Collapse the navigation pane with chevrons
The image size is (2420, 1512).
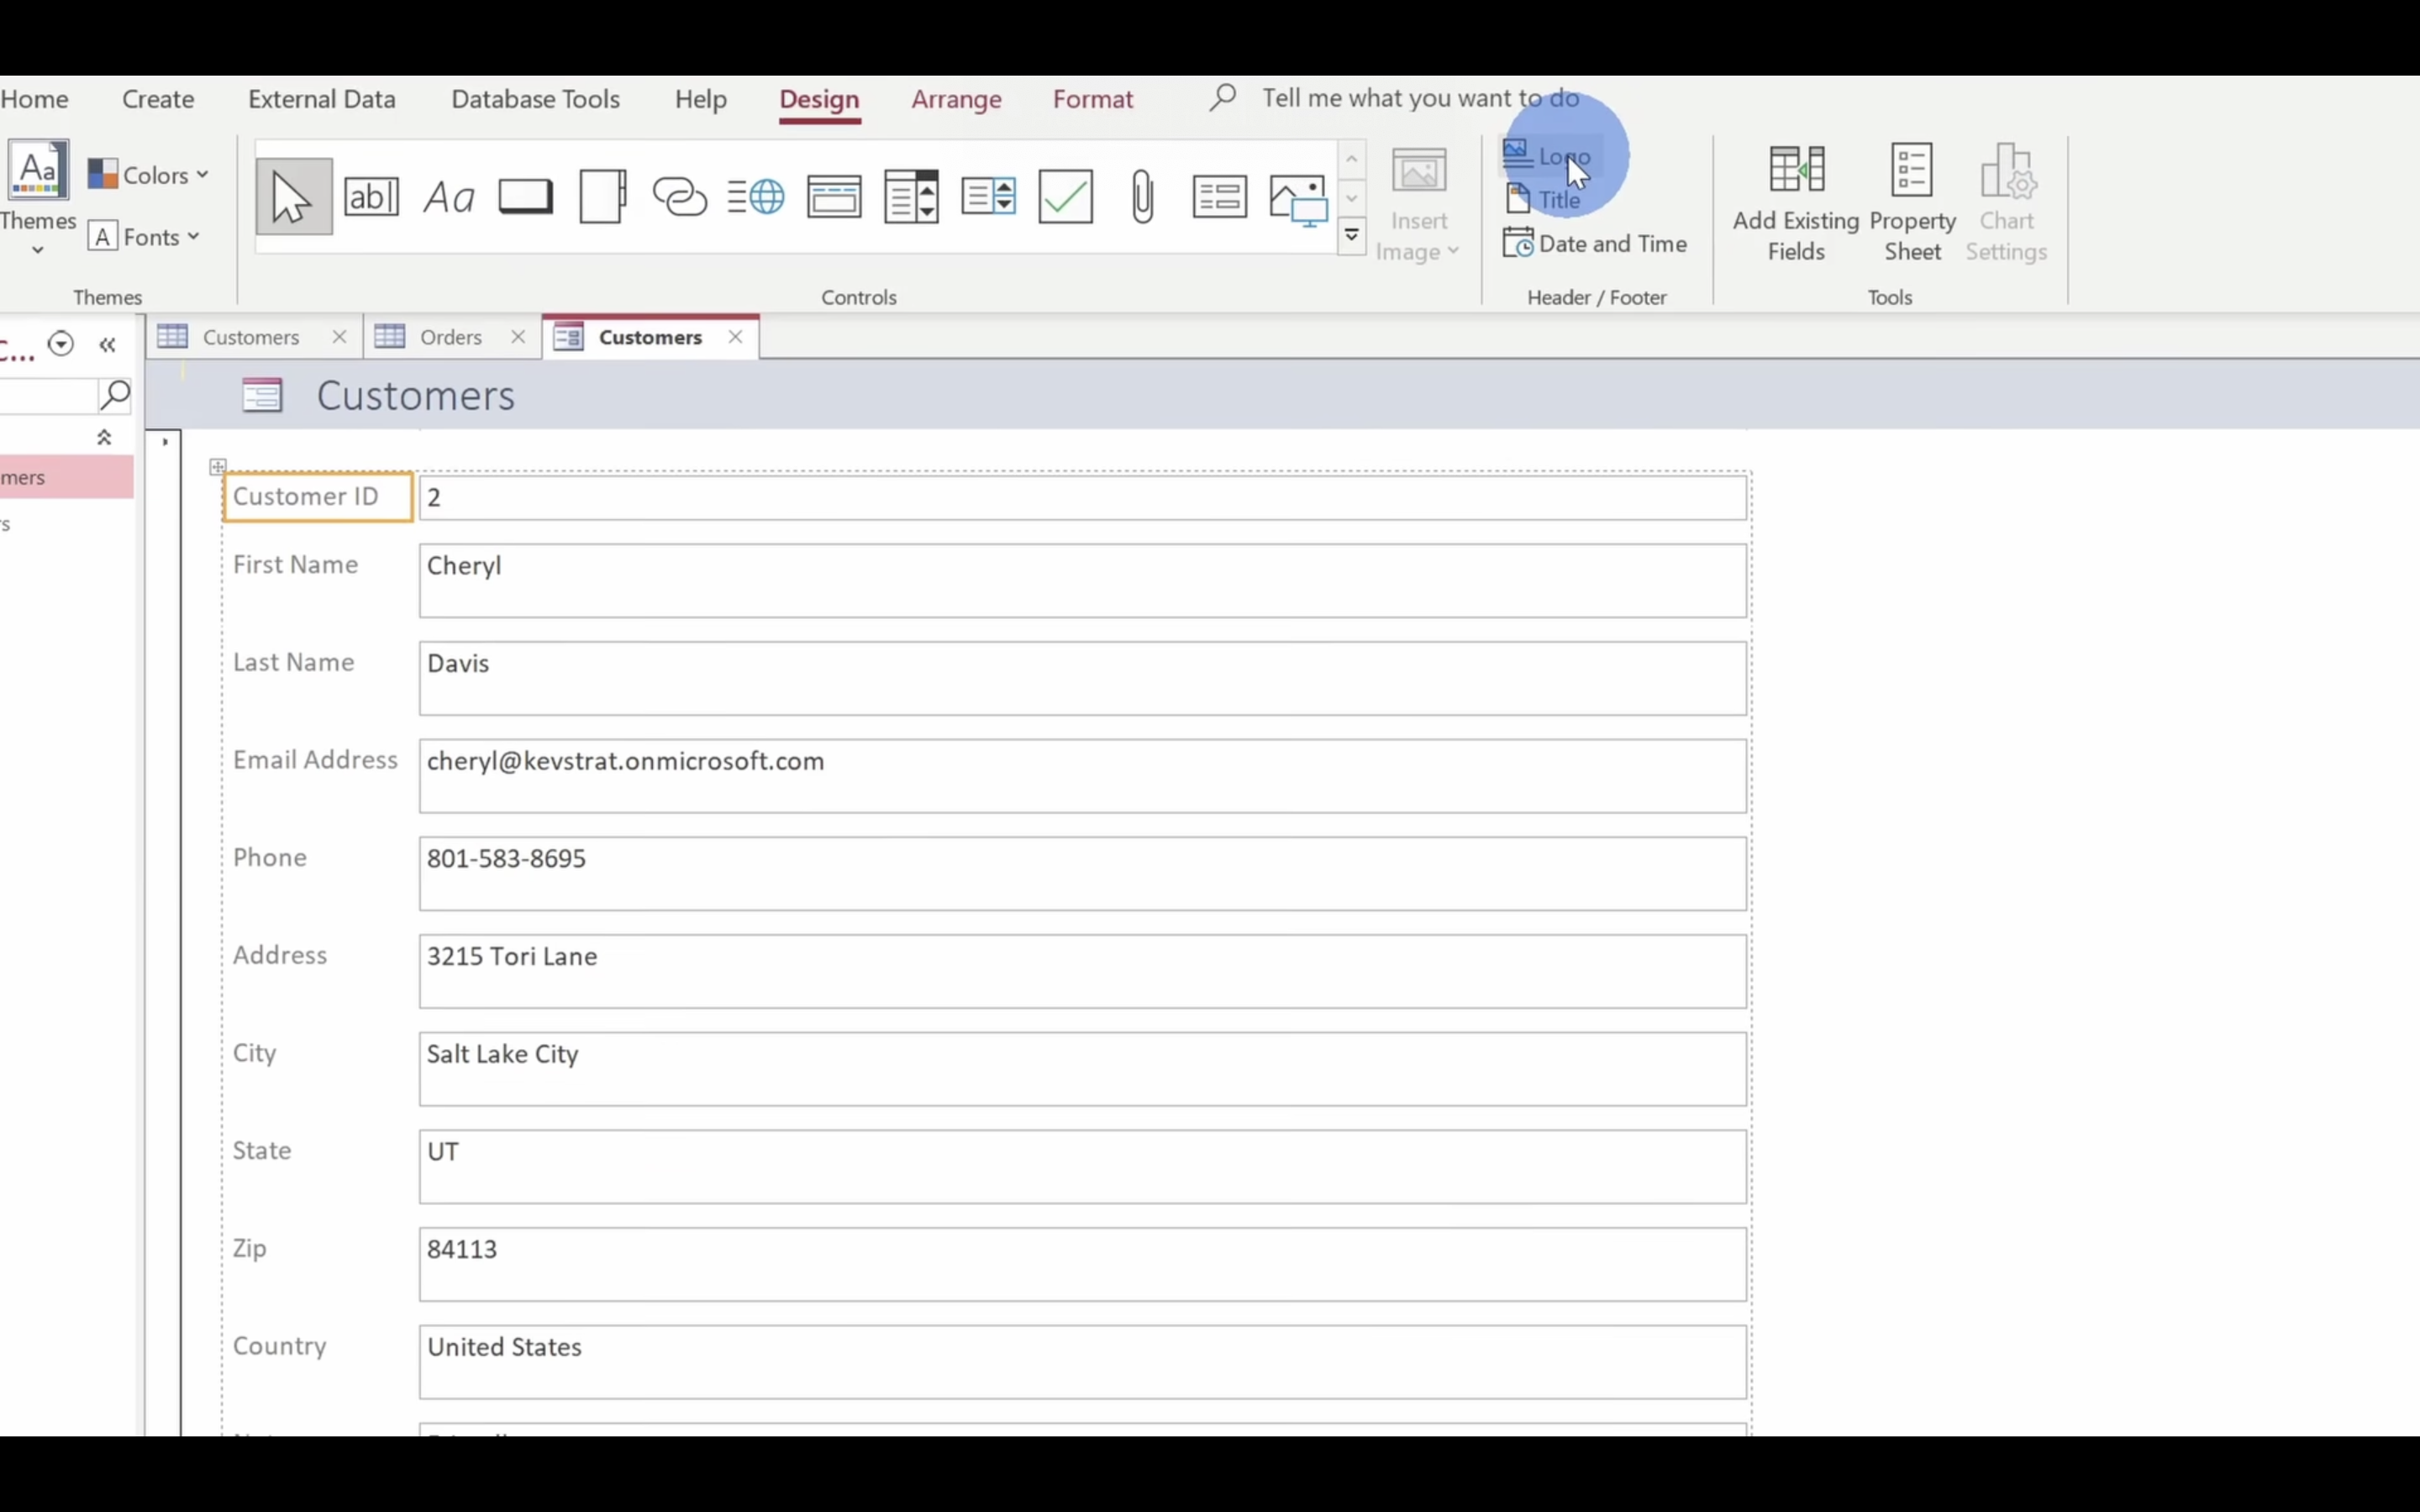click(108, 345)
